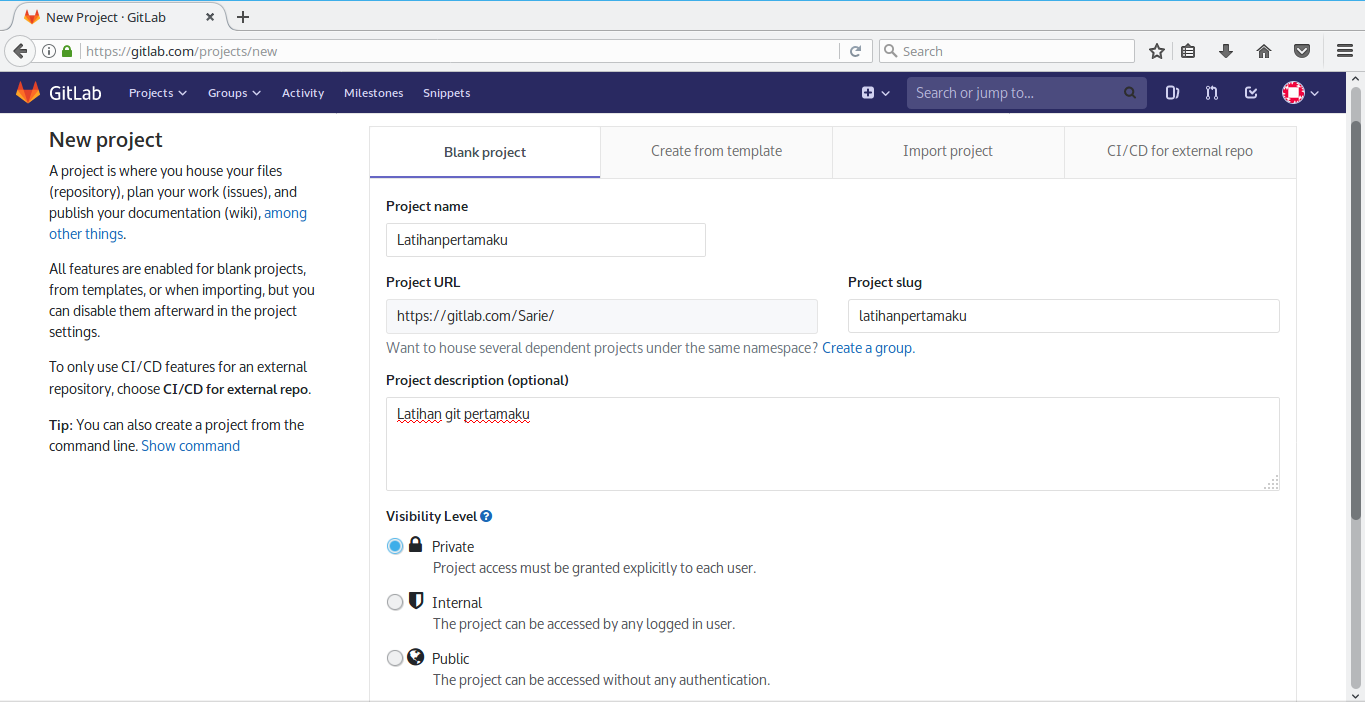Open the Visibility Level help question mark

click(x=486, y=515)
